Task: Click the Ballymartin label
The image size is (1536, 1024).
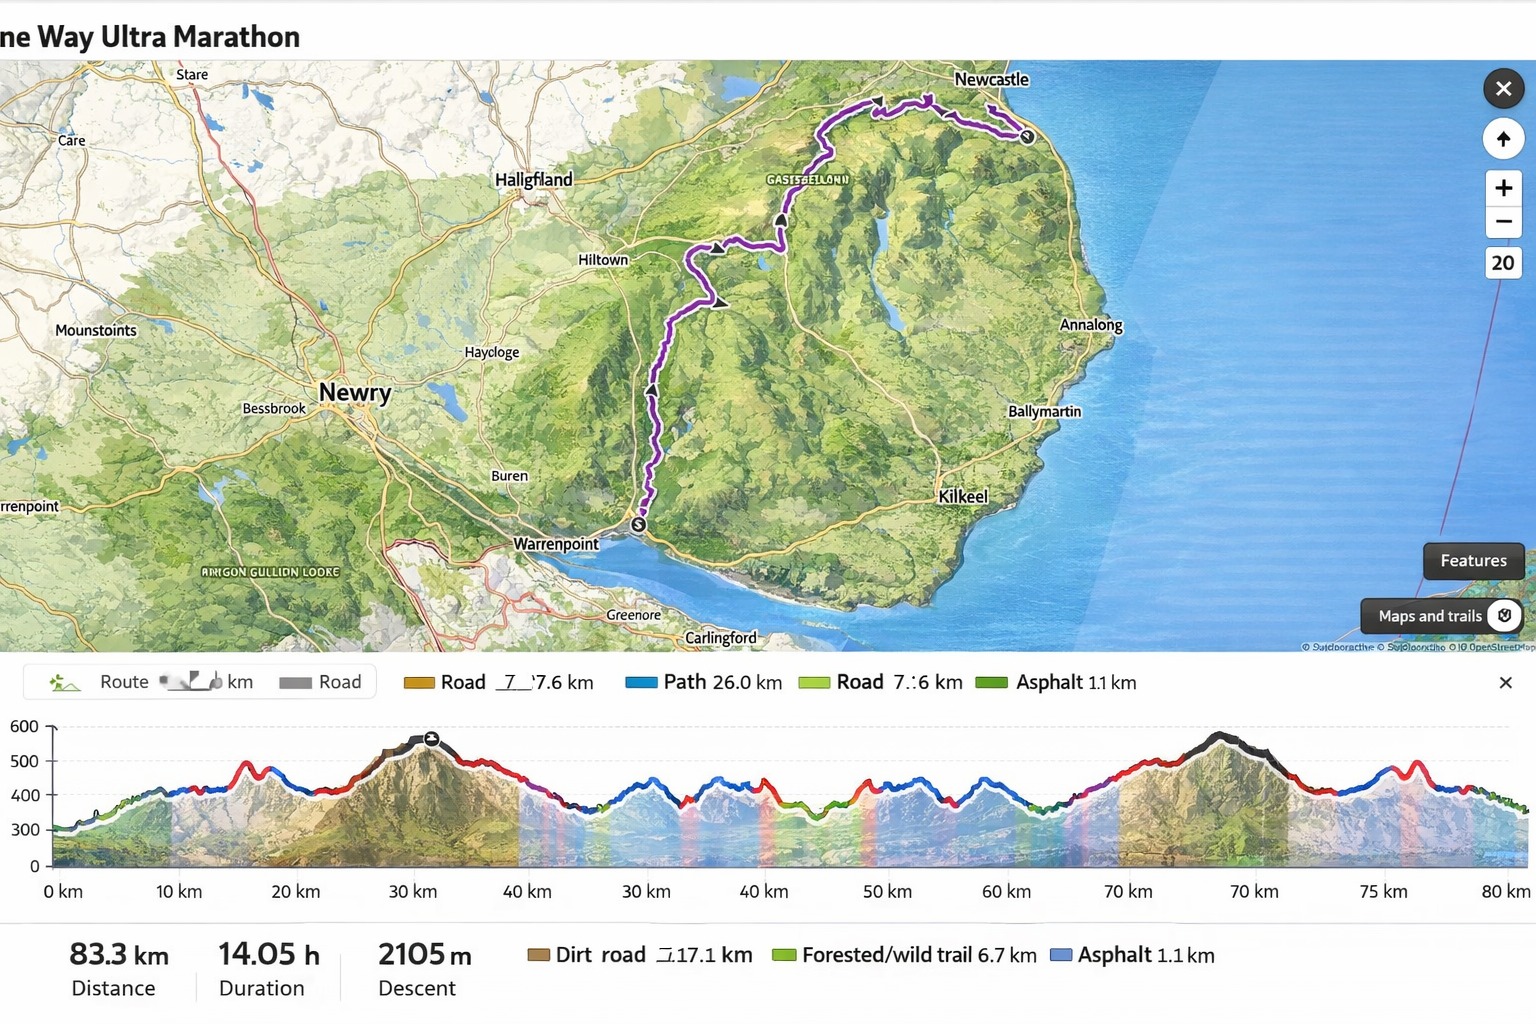Action: pos(1044,411)
